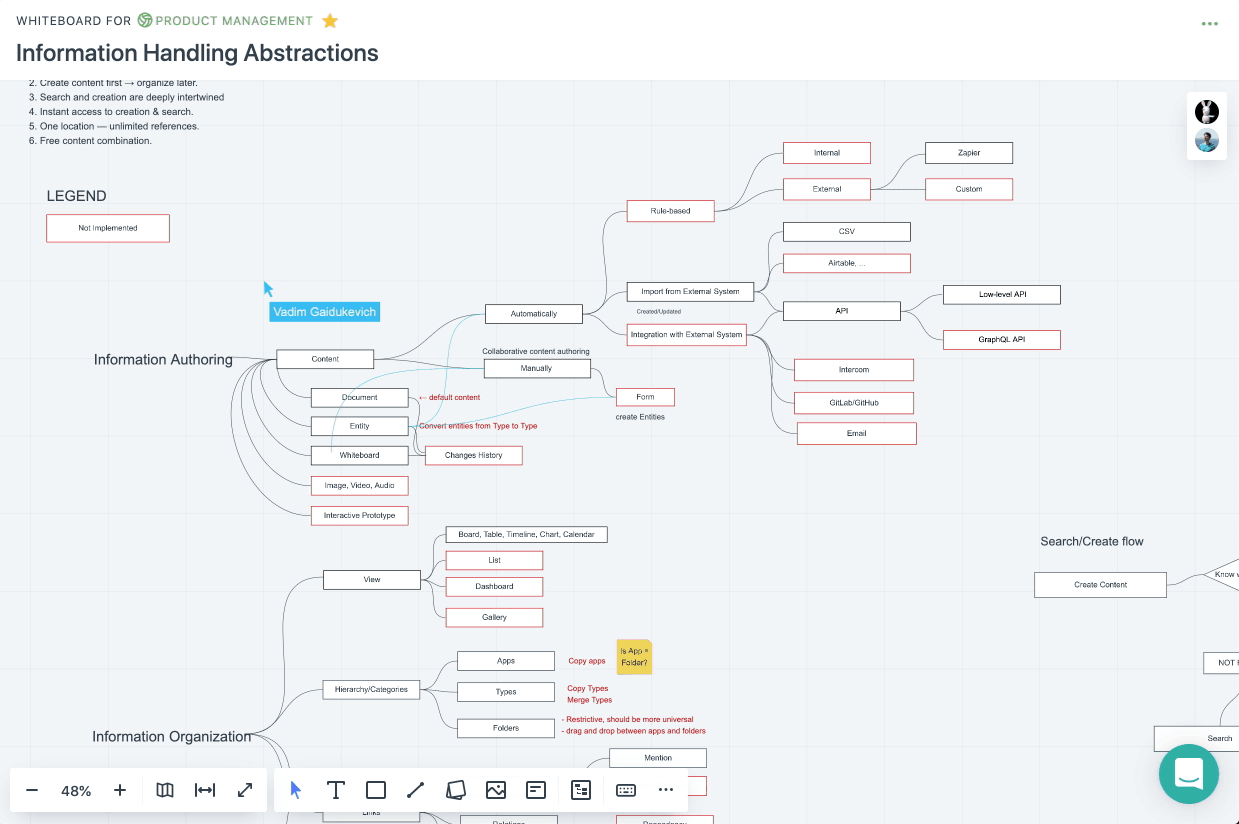This screenshot has height=824, width=1239.
Task: Select the Image insert tool
Action: pos(496,790)
